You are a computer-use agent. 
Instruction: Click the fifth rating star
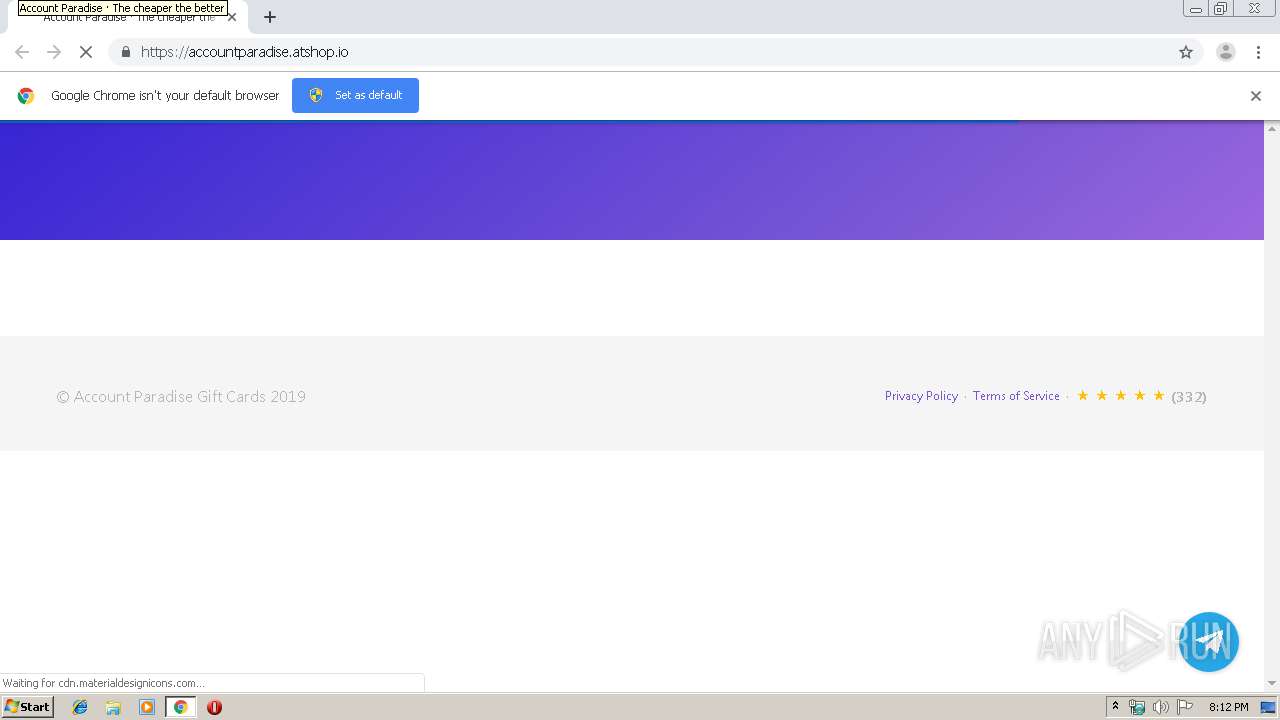coord(1159,396)
